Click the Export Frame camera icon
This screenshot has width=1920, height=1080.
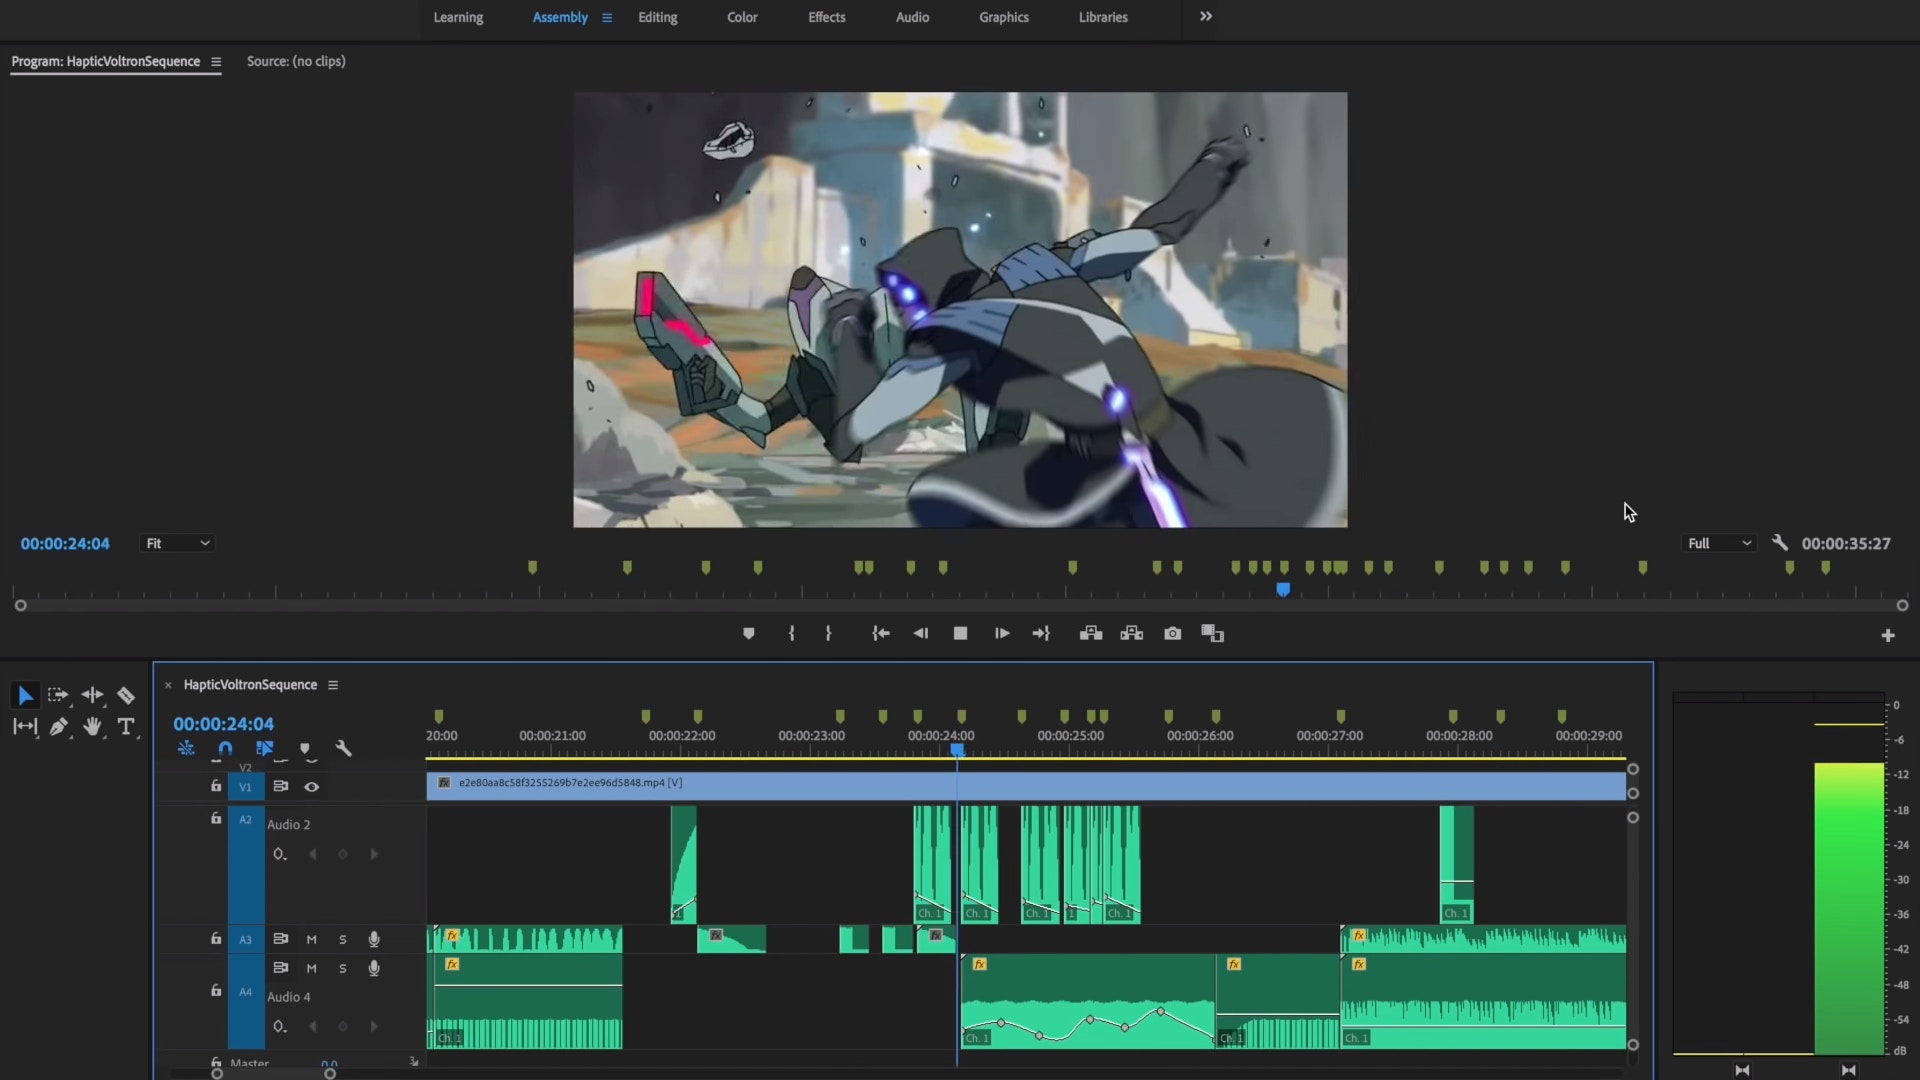[x=1172, y=634]
